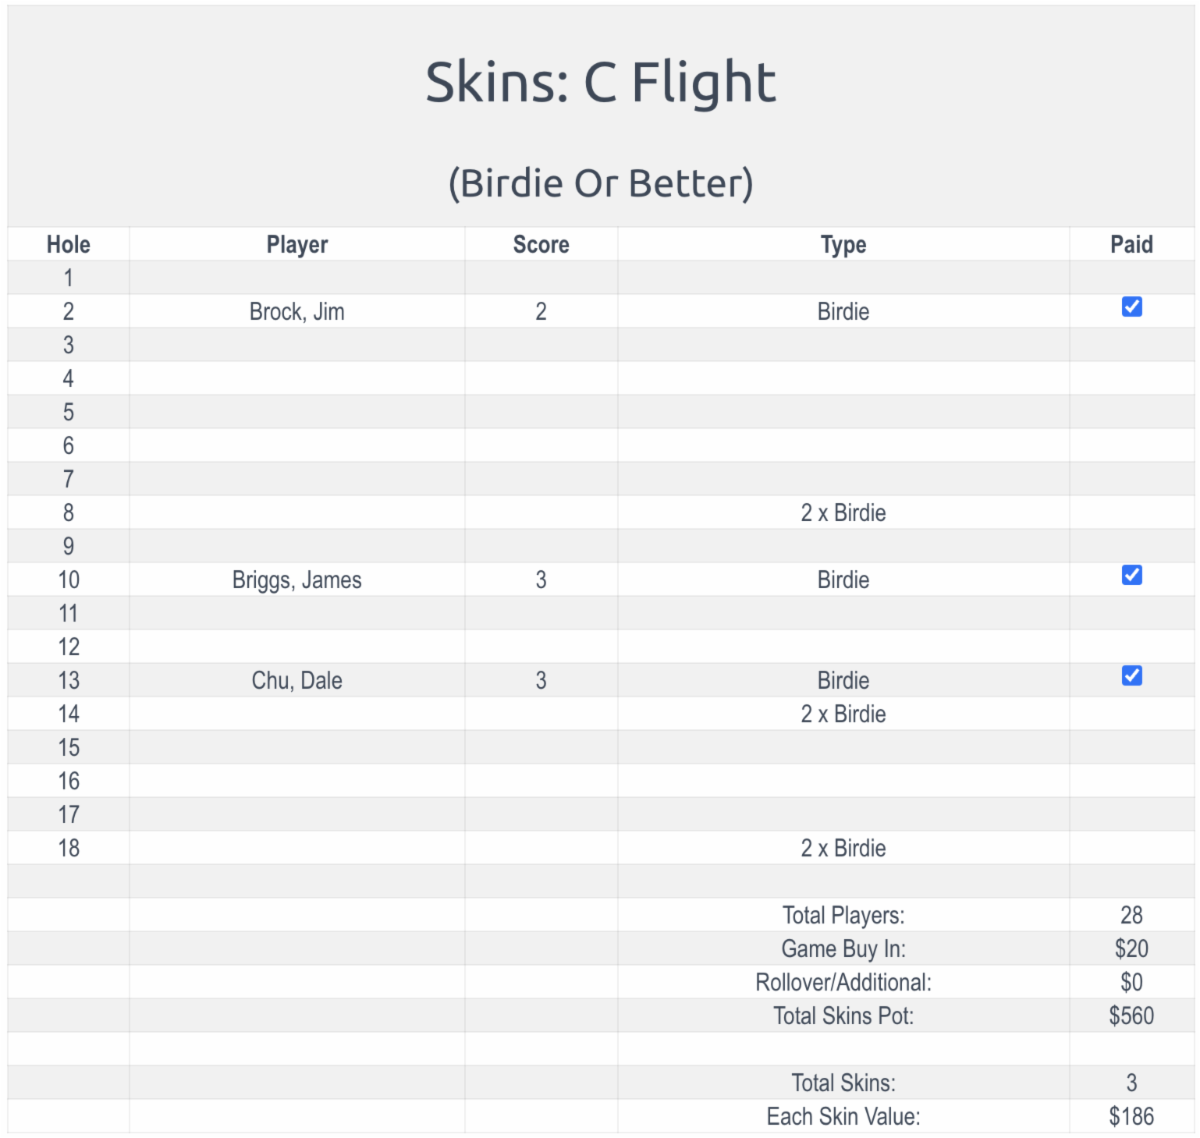
Task: Select the Score column header
Action: 541,245
